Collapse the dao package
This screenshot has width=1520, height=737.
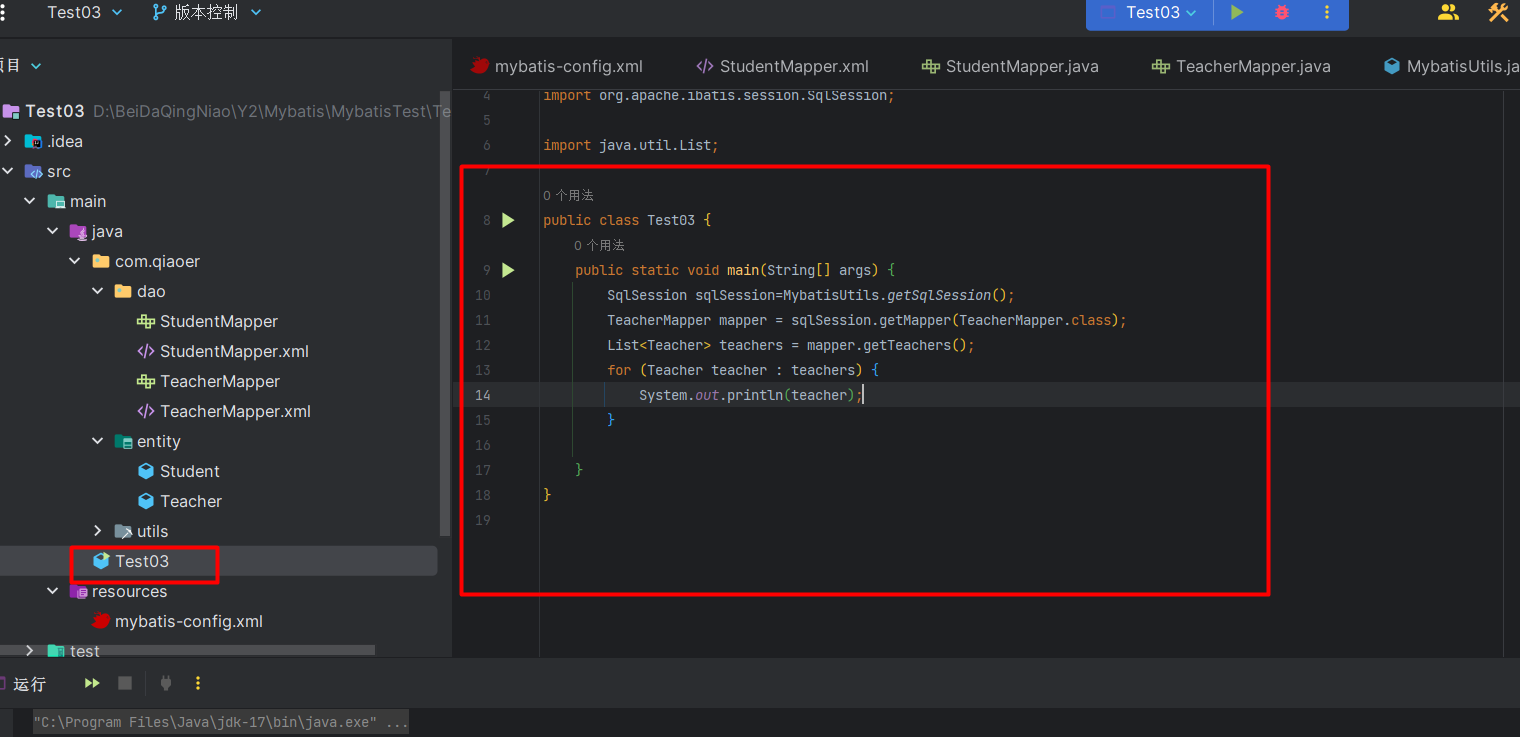[97, 291]
